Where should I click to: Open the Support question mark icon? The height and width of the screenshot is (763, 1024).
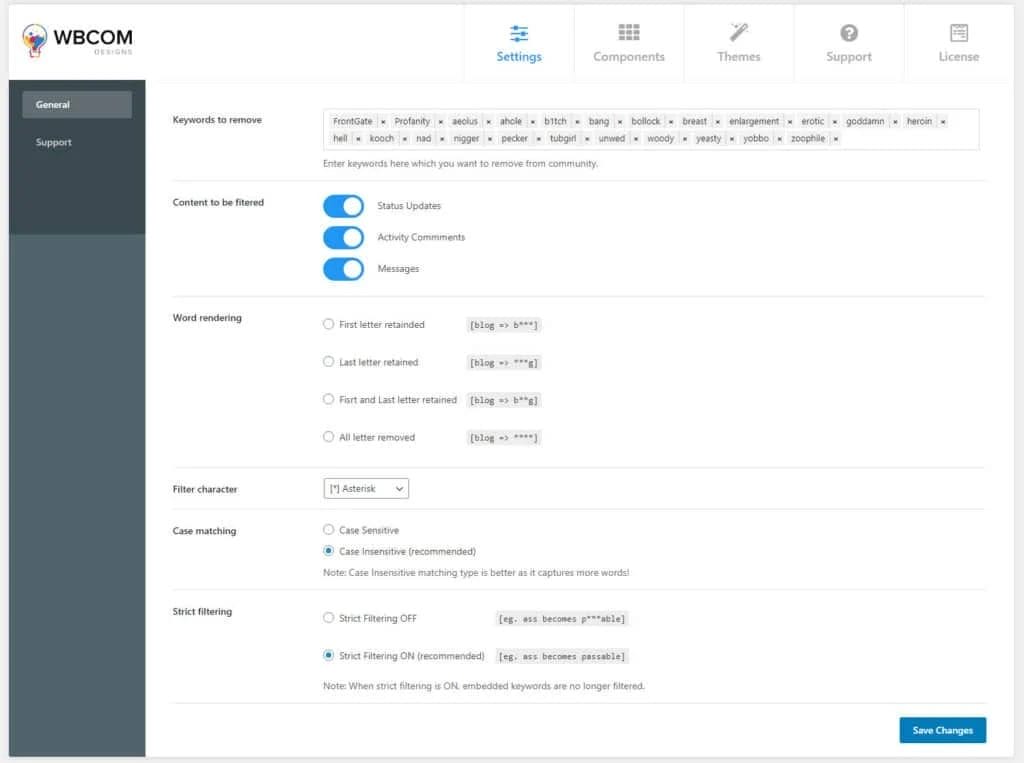click(849, 33)
